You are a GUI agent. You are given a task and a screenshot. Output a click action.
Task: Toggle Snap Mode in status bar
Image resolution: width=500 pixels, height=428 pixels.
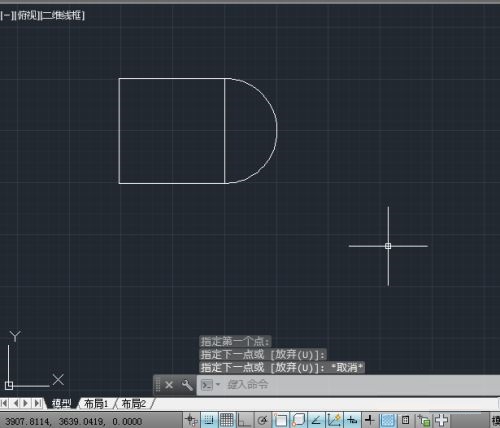209,420
